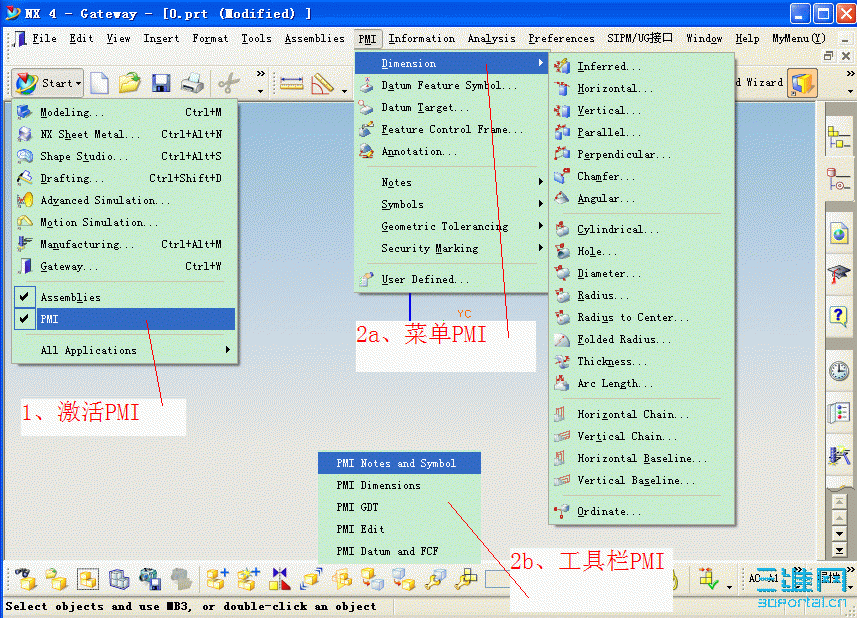This screenshot has width=857, height=618.
Task: Select Thickness dimension entry
Action: click(642, 361)
